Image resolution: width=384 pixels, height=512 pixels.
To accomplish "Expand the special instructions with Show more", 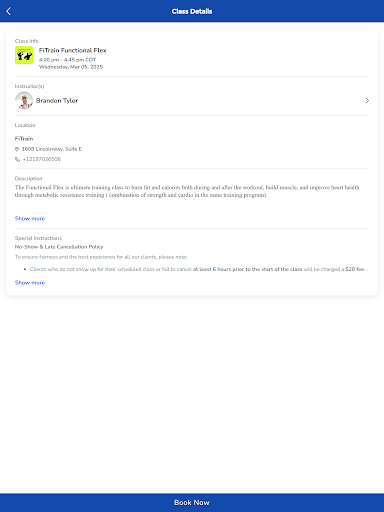I will click(x=30, y=282).
